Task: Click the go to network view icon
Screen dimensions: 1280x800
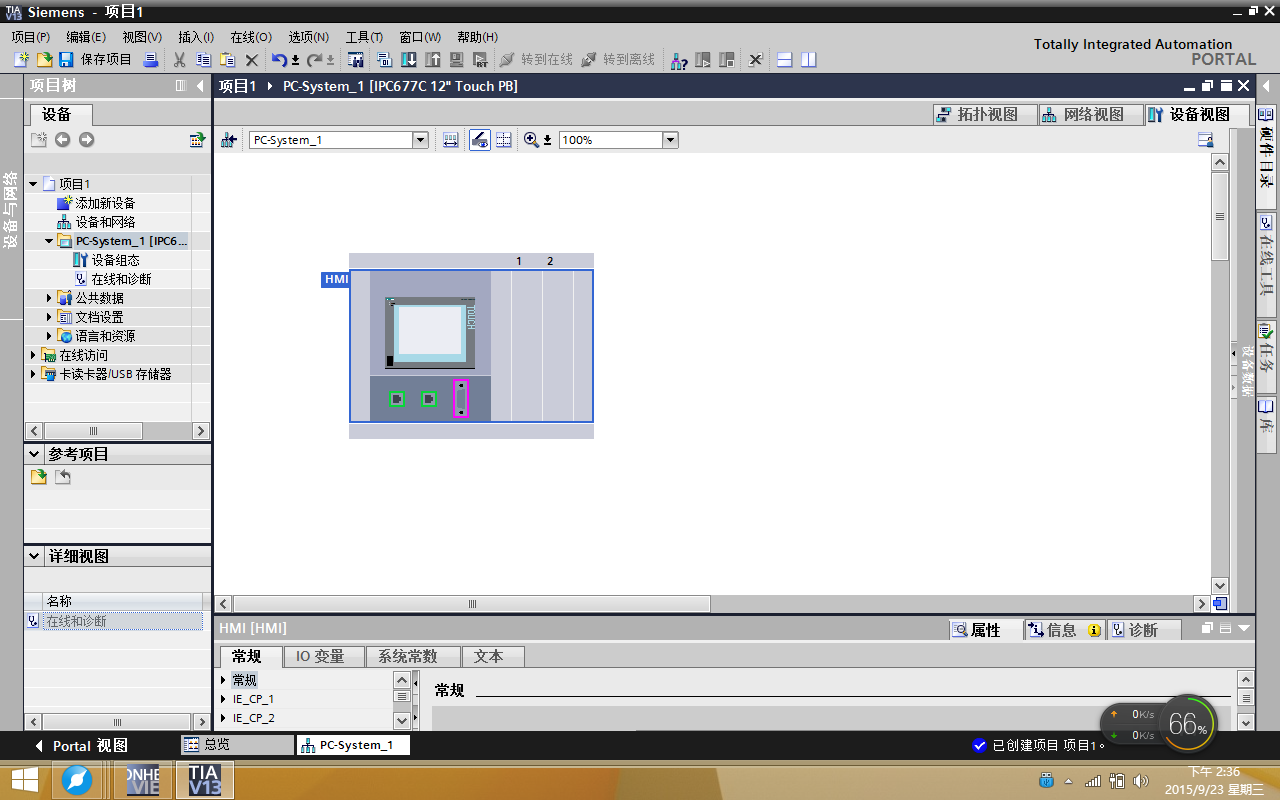Action: [228, 140]
